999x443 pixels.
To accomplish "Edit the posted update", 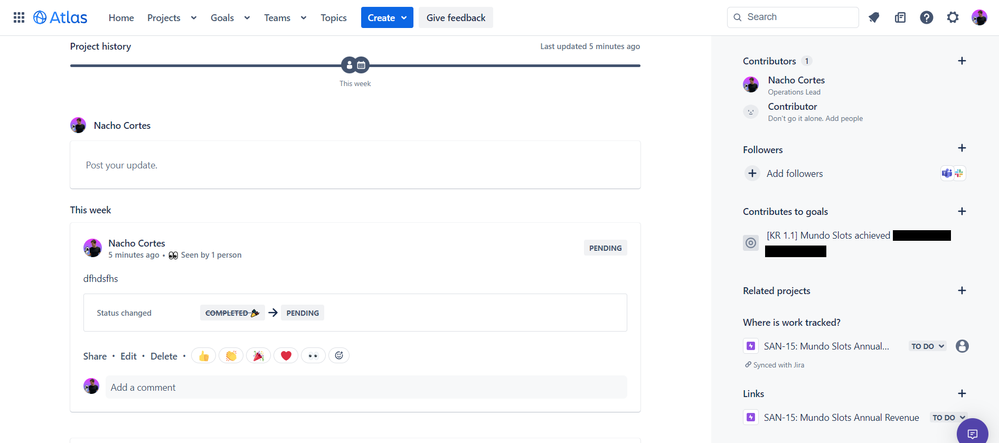I will pos(129,356).
